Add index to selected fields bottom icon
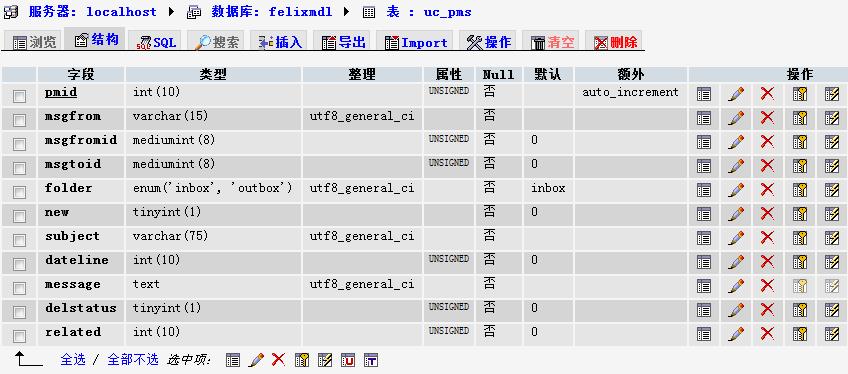Image resolution: width=848 pixels, height=374 pixels. pos(324,360)
